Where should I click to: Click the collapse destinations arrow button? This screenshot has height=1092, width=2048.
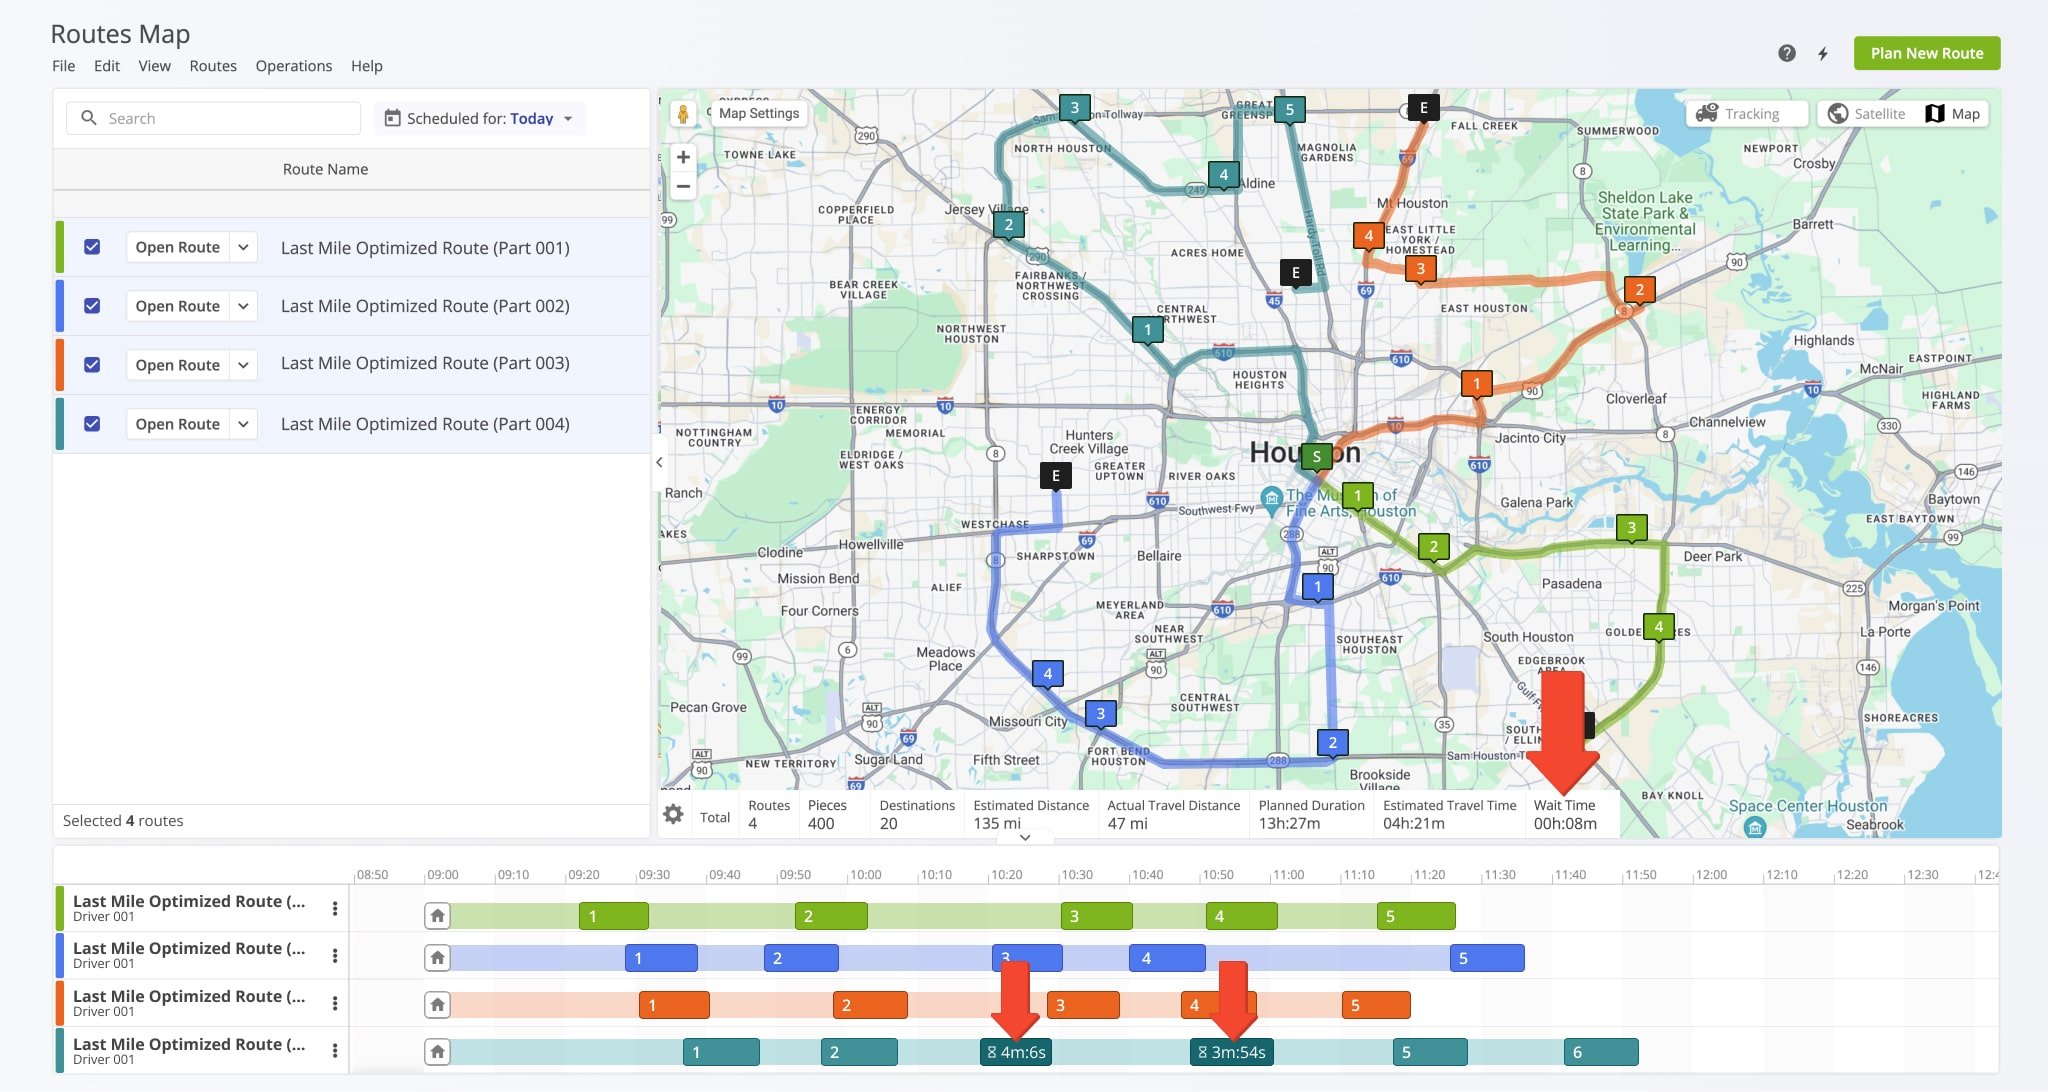(x=1025, y=836)
